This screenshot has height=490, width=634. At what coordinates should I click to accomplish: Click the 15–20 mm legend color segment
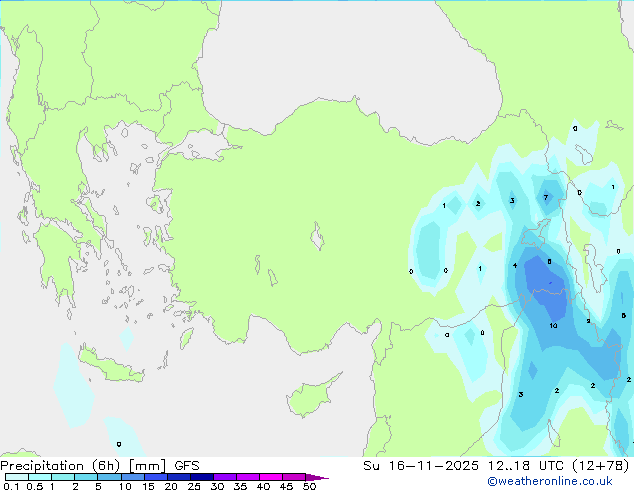tap(156, 477)
